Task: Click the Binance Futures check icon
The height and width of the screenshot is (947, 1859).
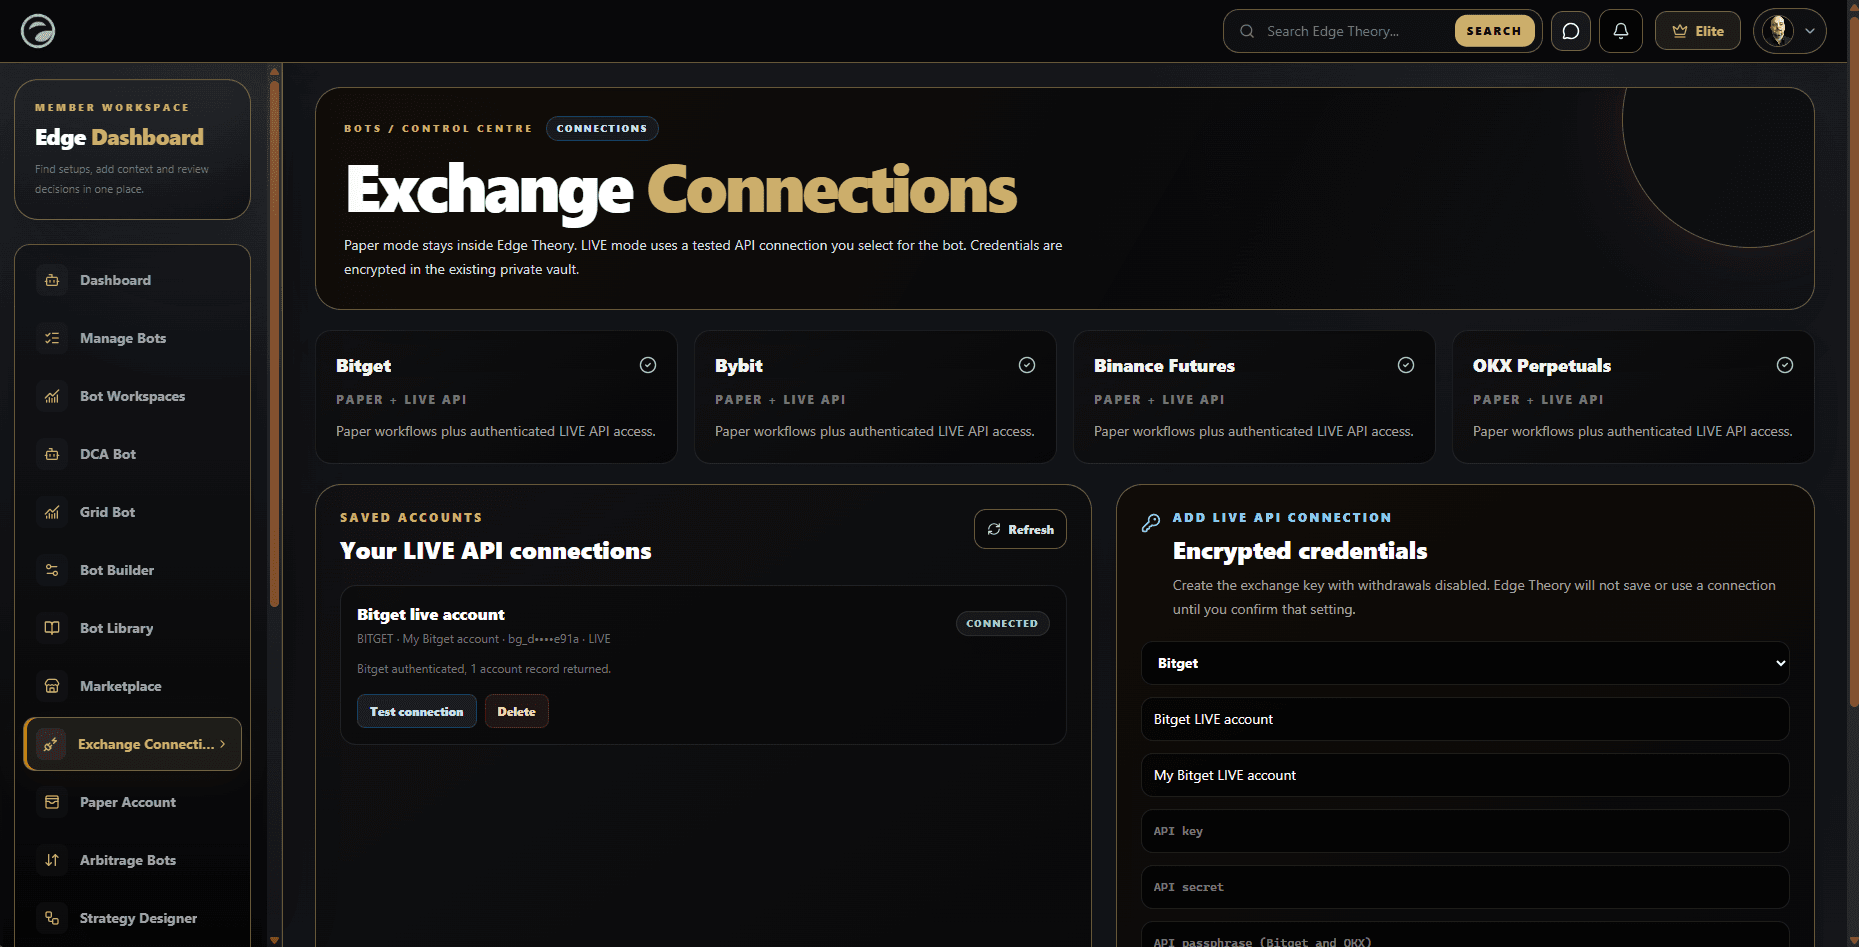Action: click(1406, 365)
